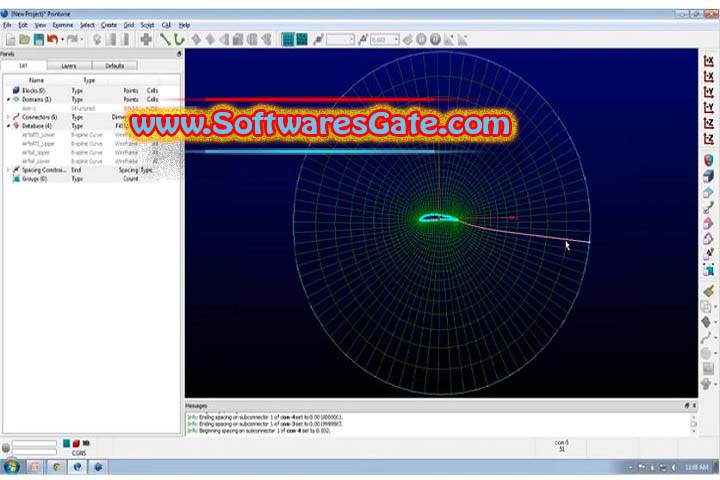This screenshot has width=720, height=480.
Task: Click the light blue domain icon in side toolbar
Action: (709, 192)
